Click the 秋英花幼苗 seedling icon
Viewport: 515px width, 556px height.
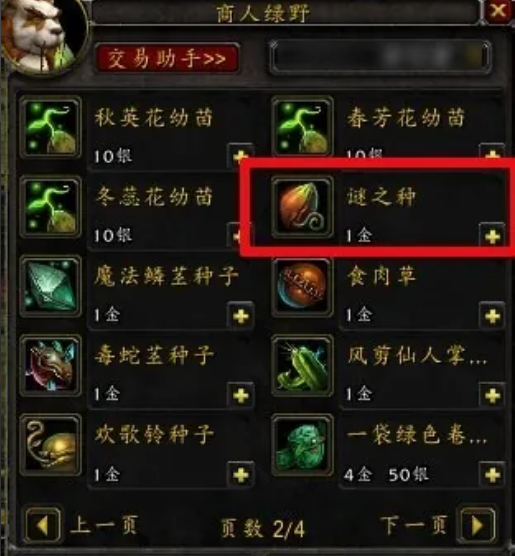pos(51,127)
